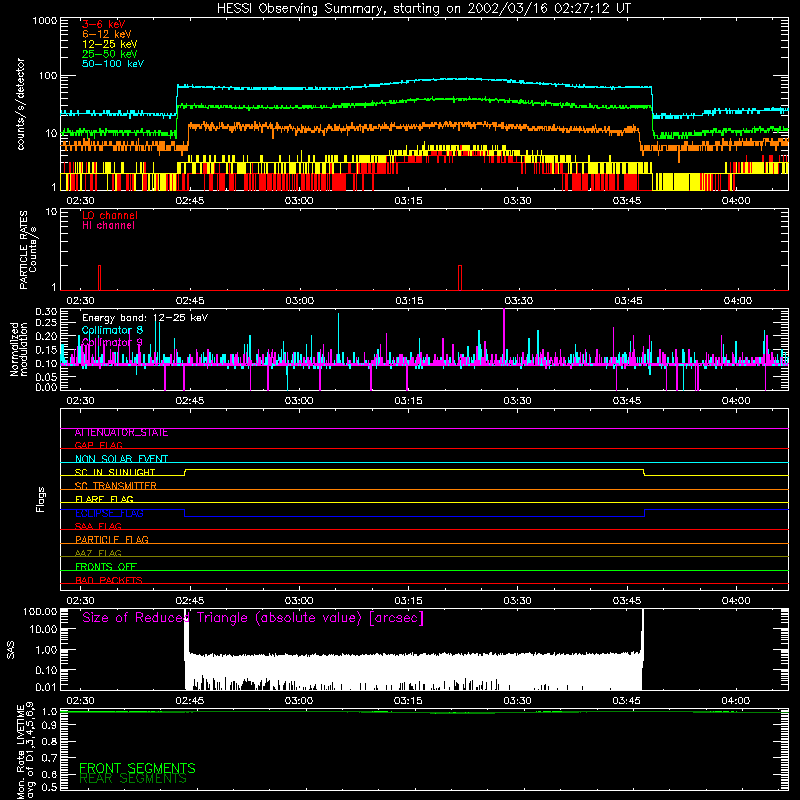The width and height of the screenshot is (800, 800).
Task: Click the GAP_FLAG label
Action: pyautogui.click(x=98, y=445)
